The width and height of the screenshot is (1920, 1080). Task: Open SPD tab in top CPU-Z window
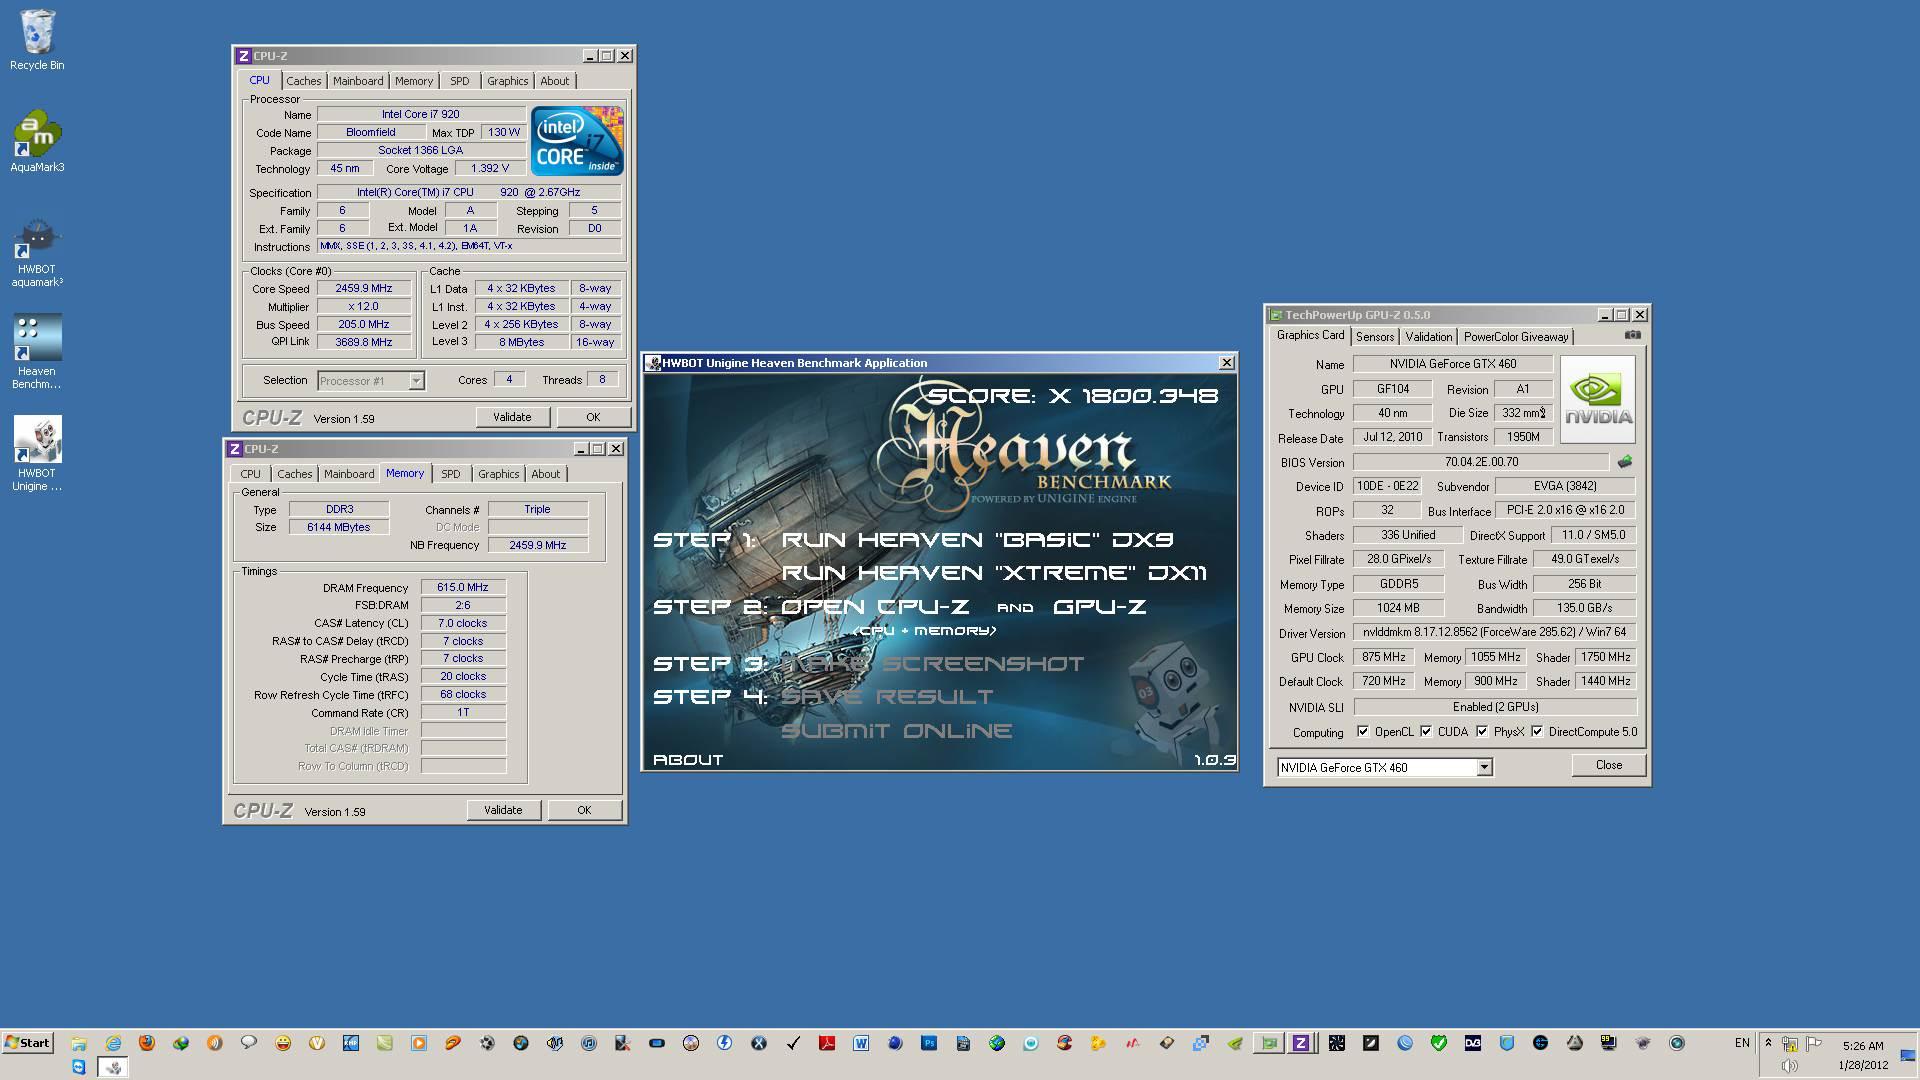(459, 81)
